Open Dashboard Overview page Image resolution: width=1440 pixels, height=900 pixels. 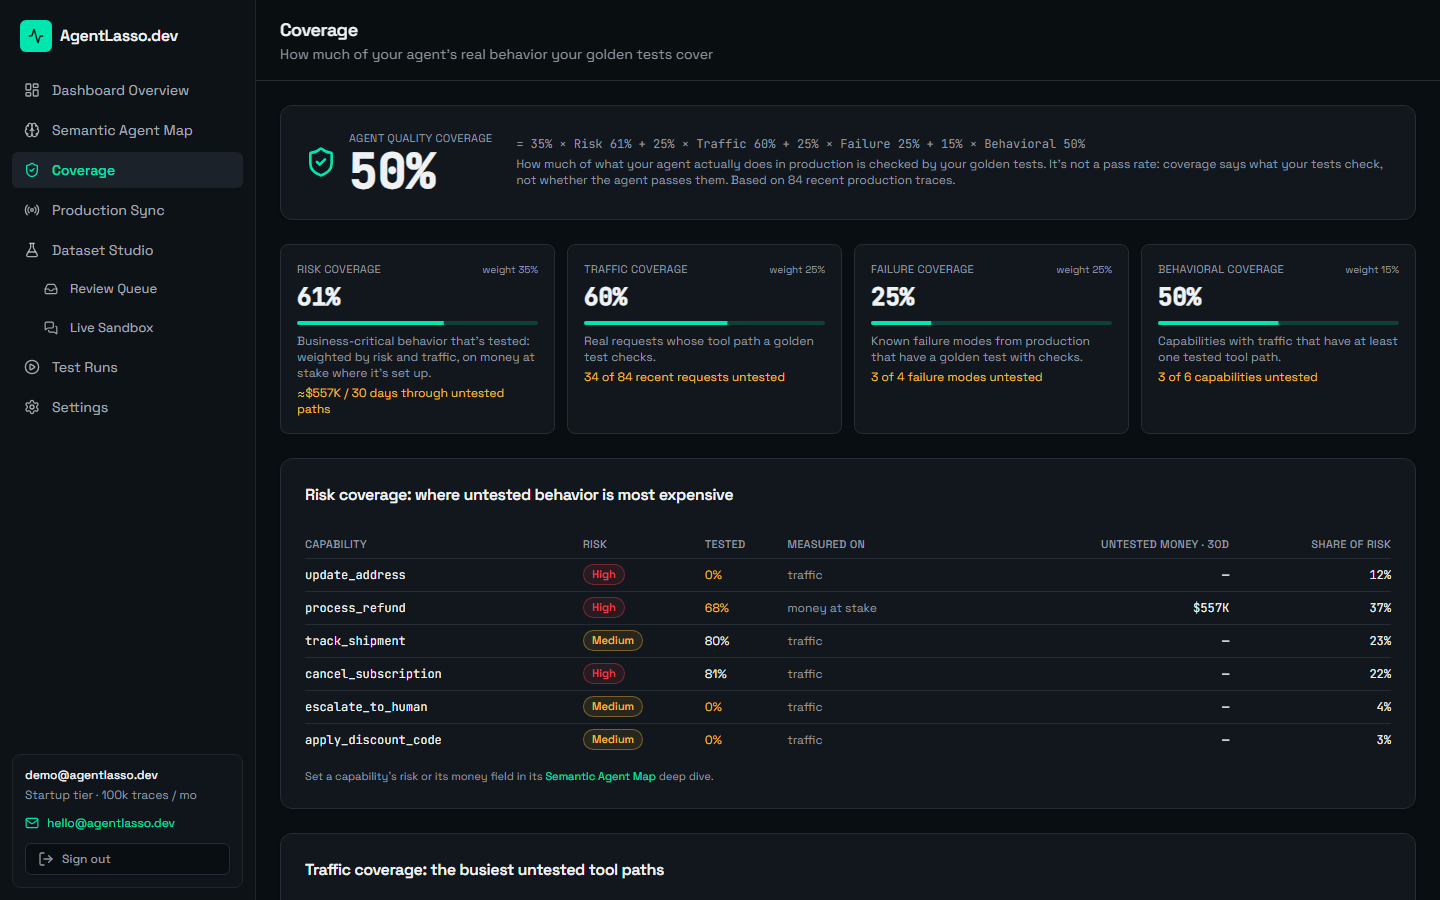[x=127, y=90]
